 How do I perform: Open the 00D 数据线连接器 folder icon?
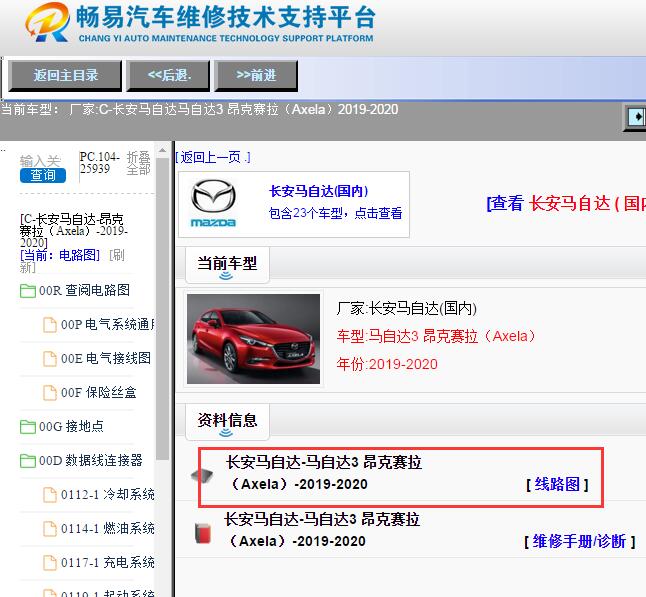point(28,461)
